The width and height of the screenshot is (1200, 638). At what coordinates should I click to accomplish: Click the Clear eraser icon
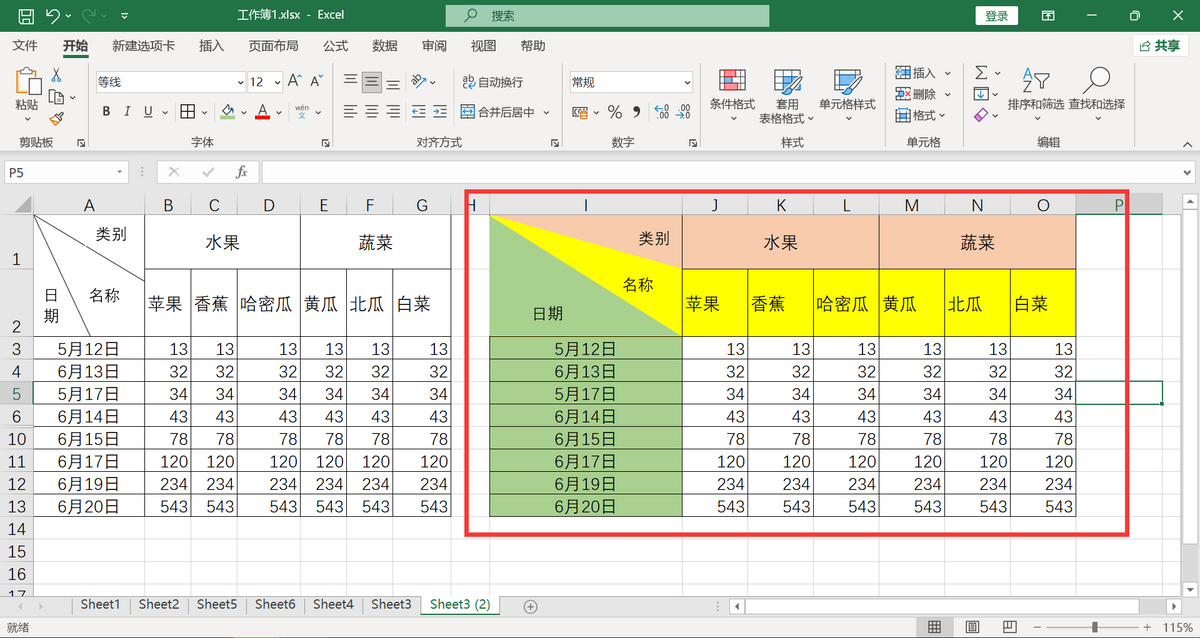(981, 115)
